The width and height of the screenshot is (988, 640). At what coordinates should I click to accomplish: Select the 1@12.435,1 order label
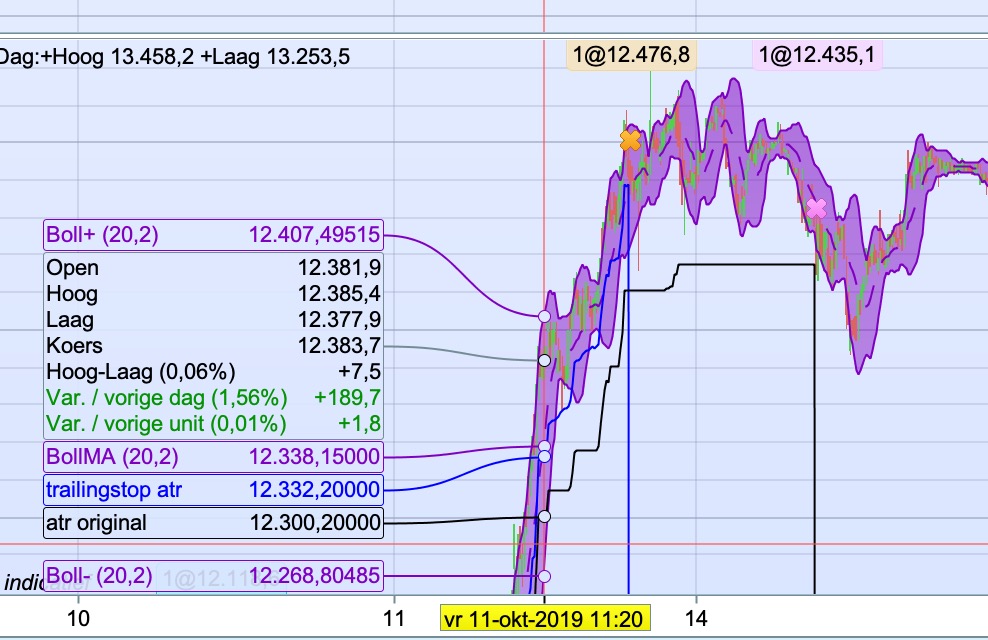pos(817,55)
